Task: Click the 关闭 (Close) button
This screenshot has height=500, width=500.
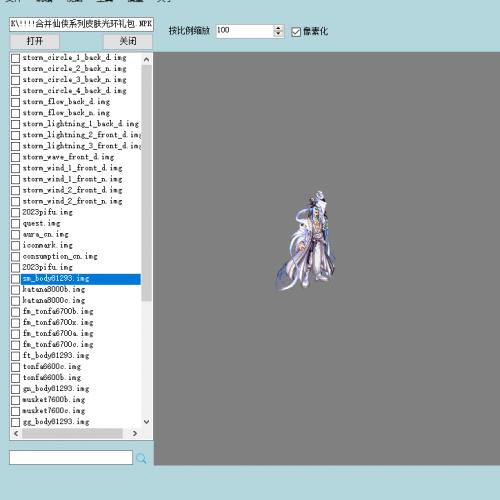Action: tap(128, 41)
